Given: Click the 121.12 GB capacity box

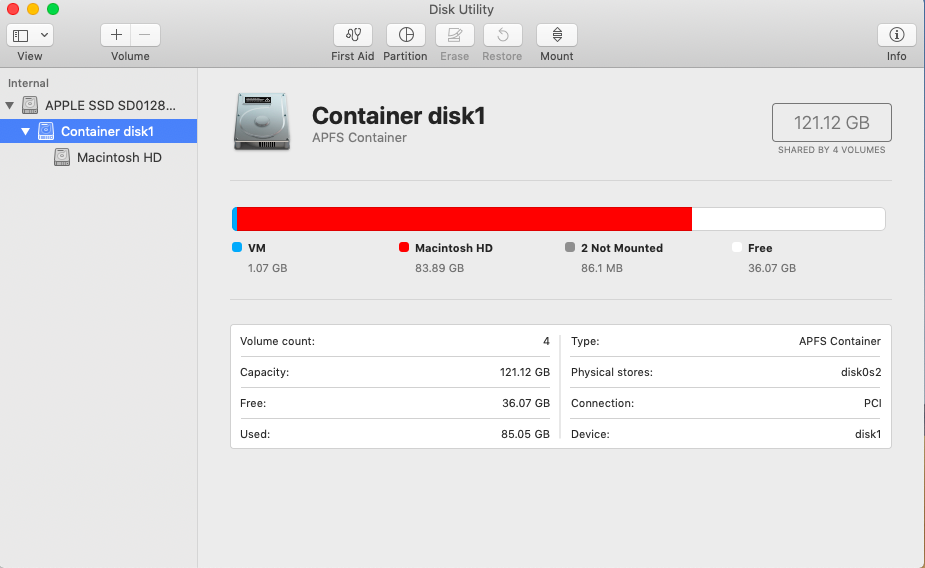Looking at the screenshot, I should pos(832,123).
